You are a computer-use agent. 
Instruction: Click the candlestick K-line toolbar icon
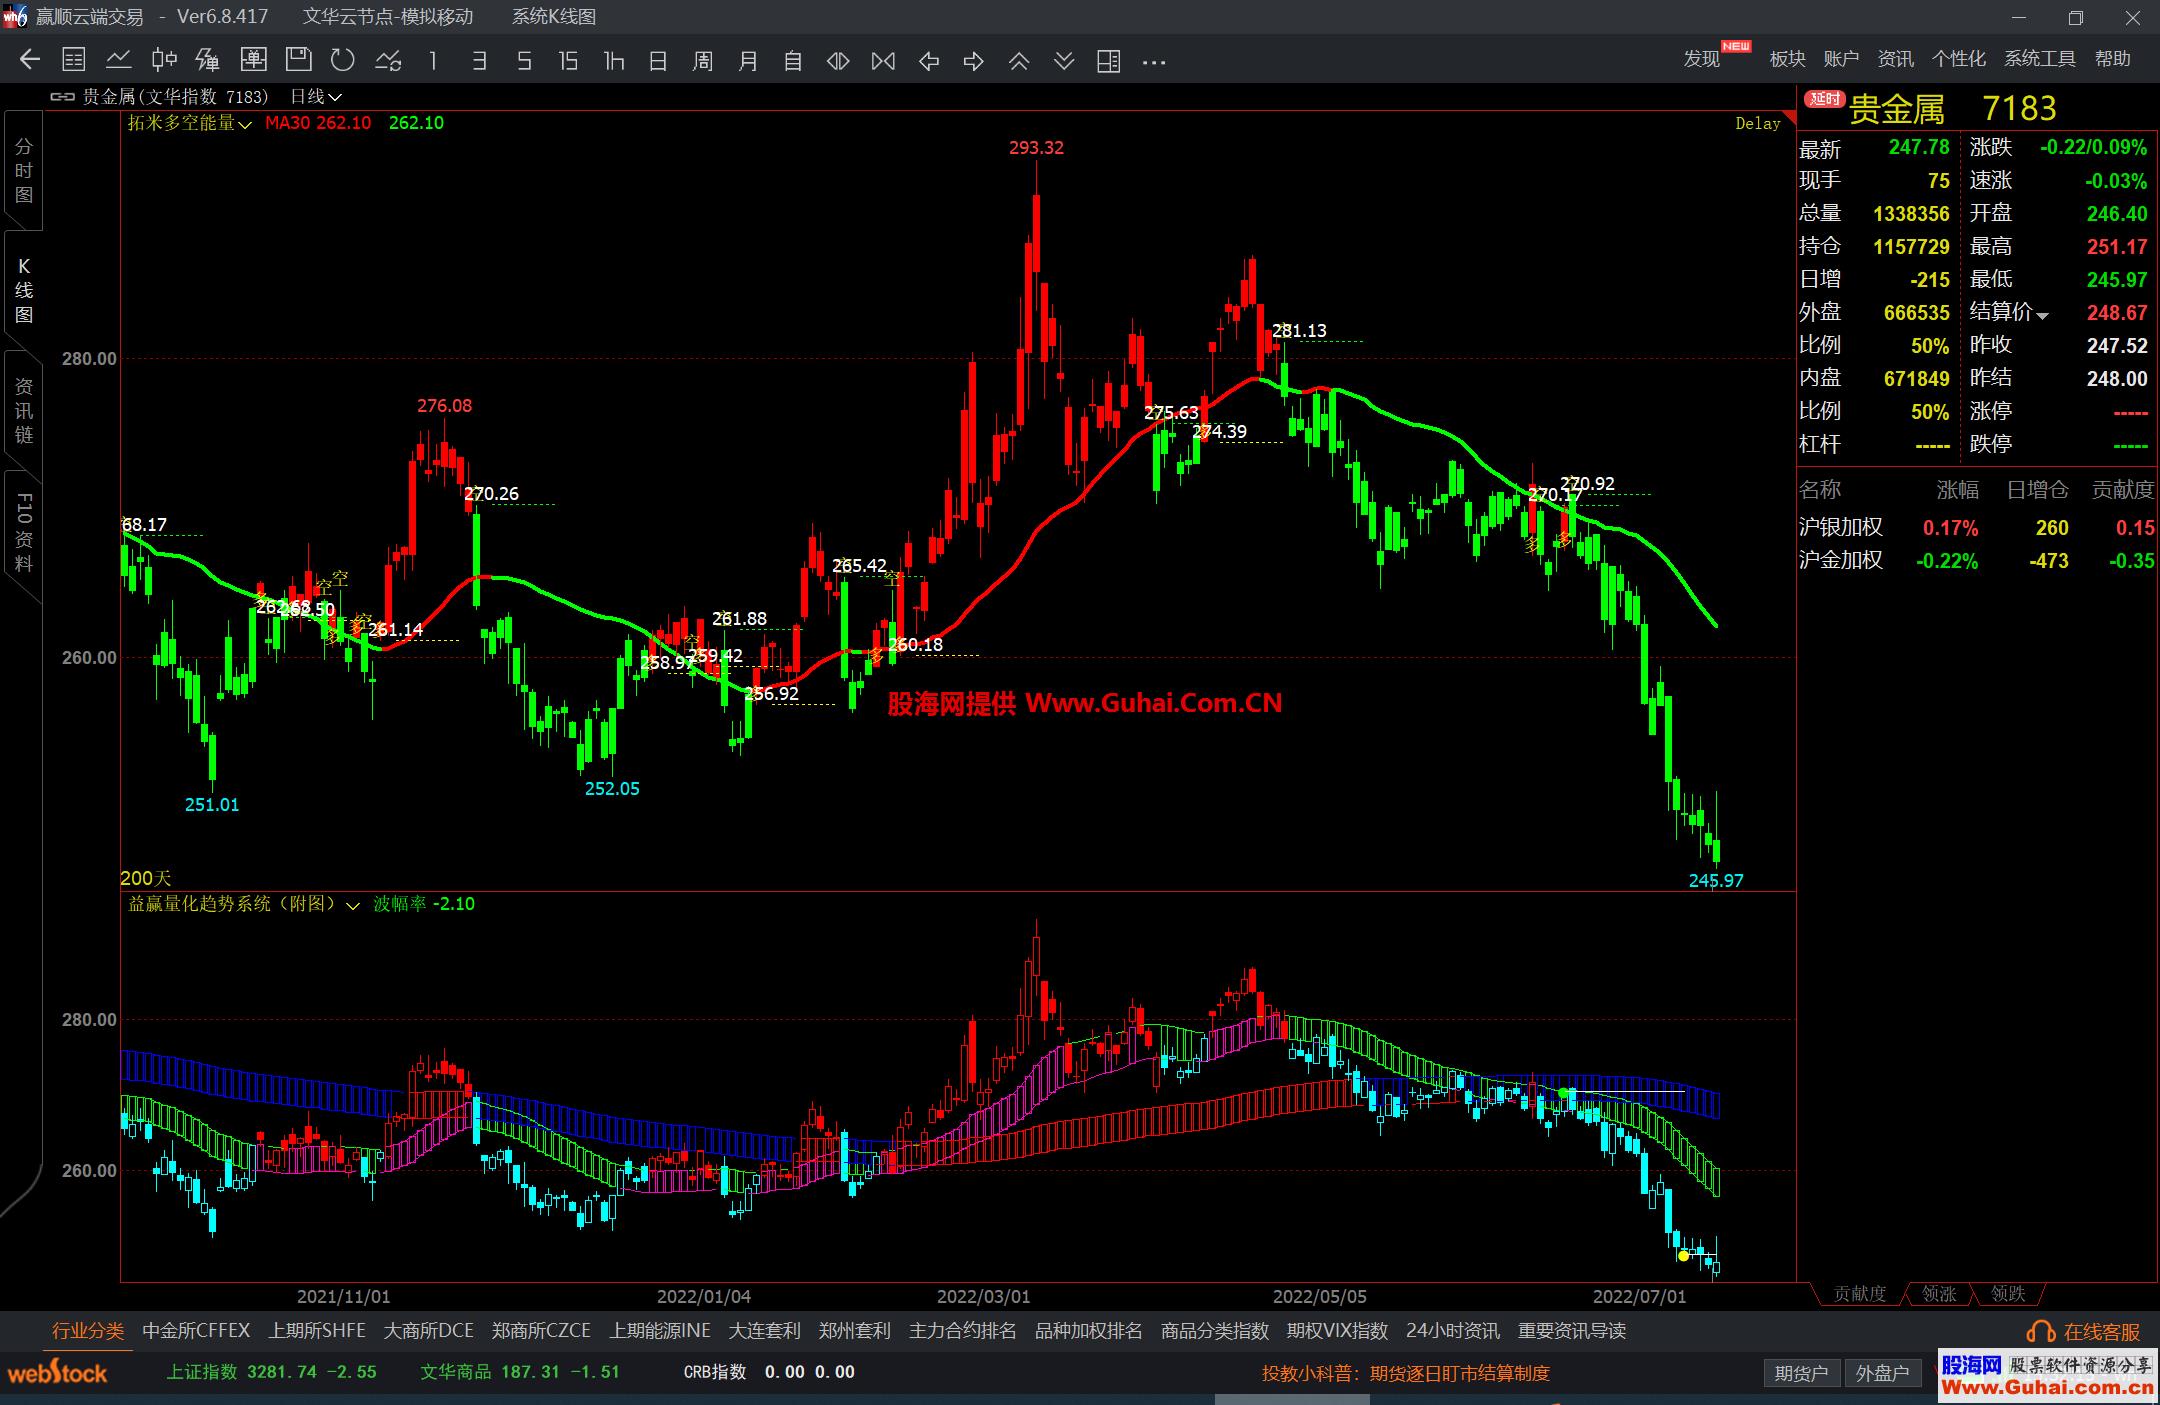point(164,61)
